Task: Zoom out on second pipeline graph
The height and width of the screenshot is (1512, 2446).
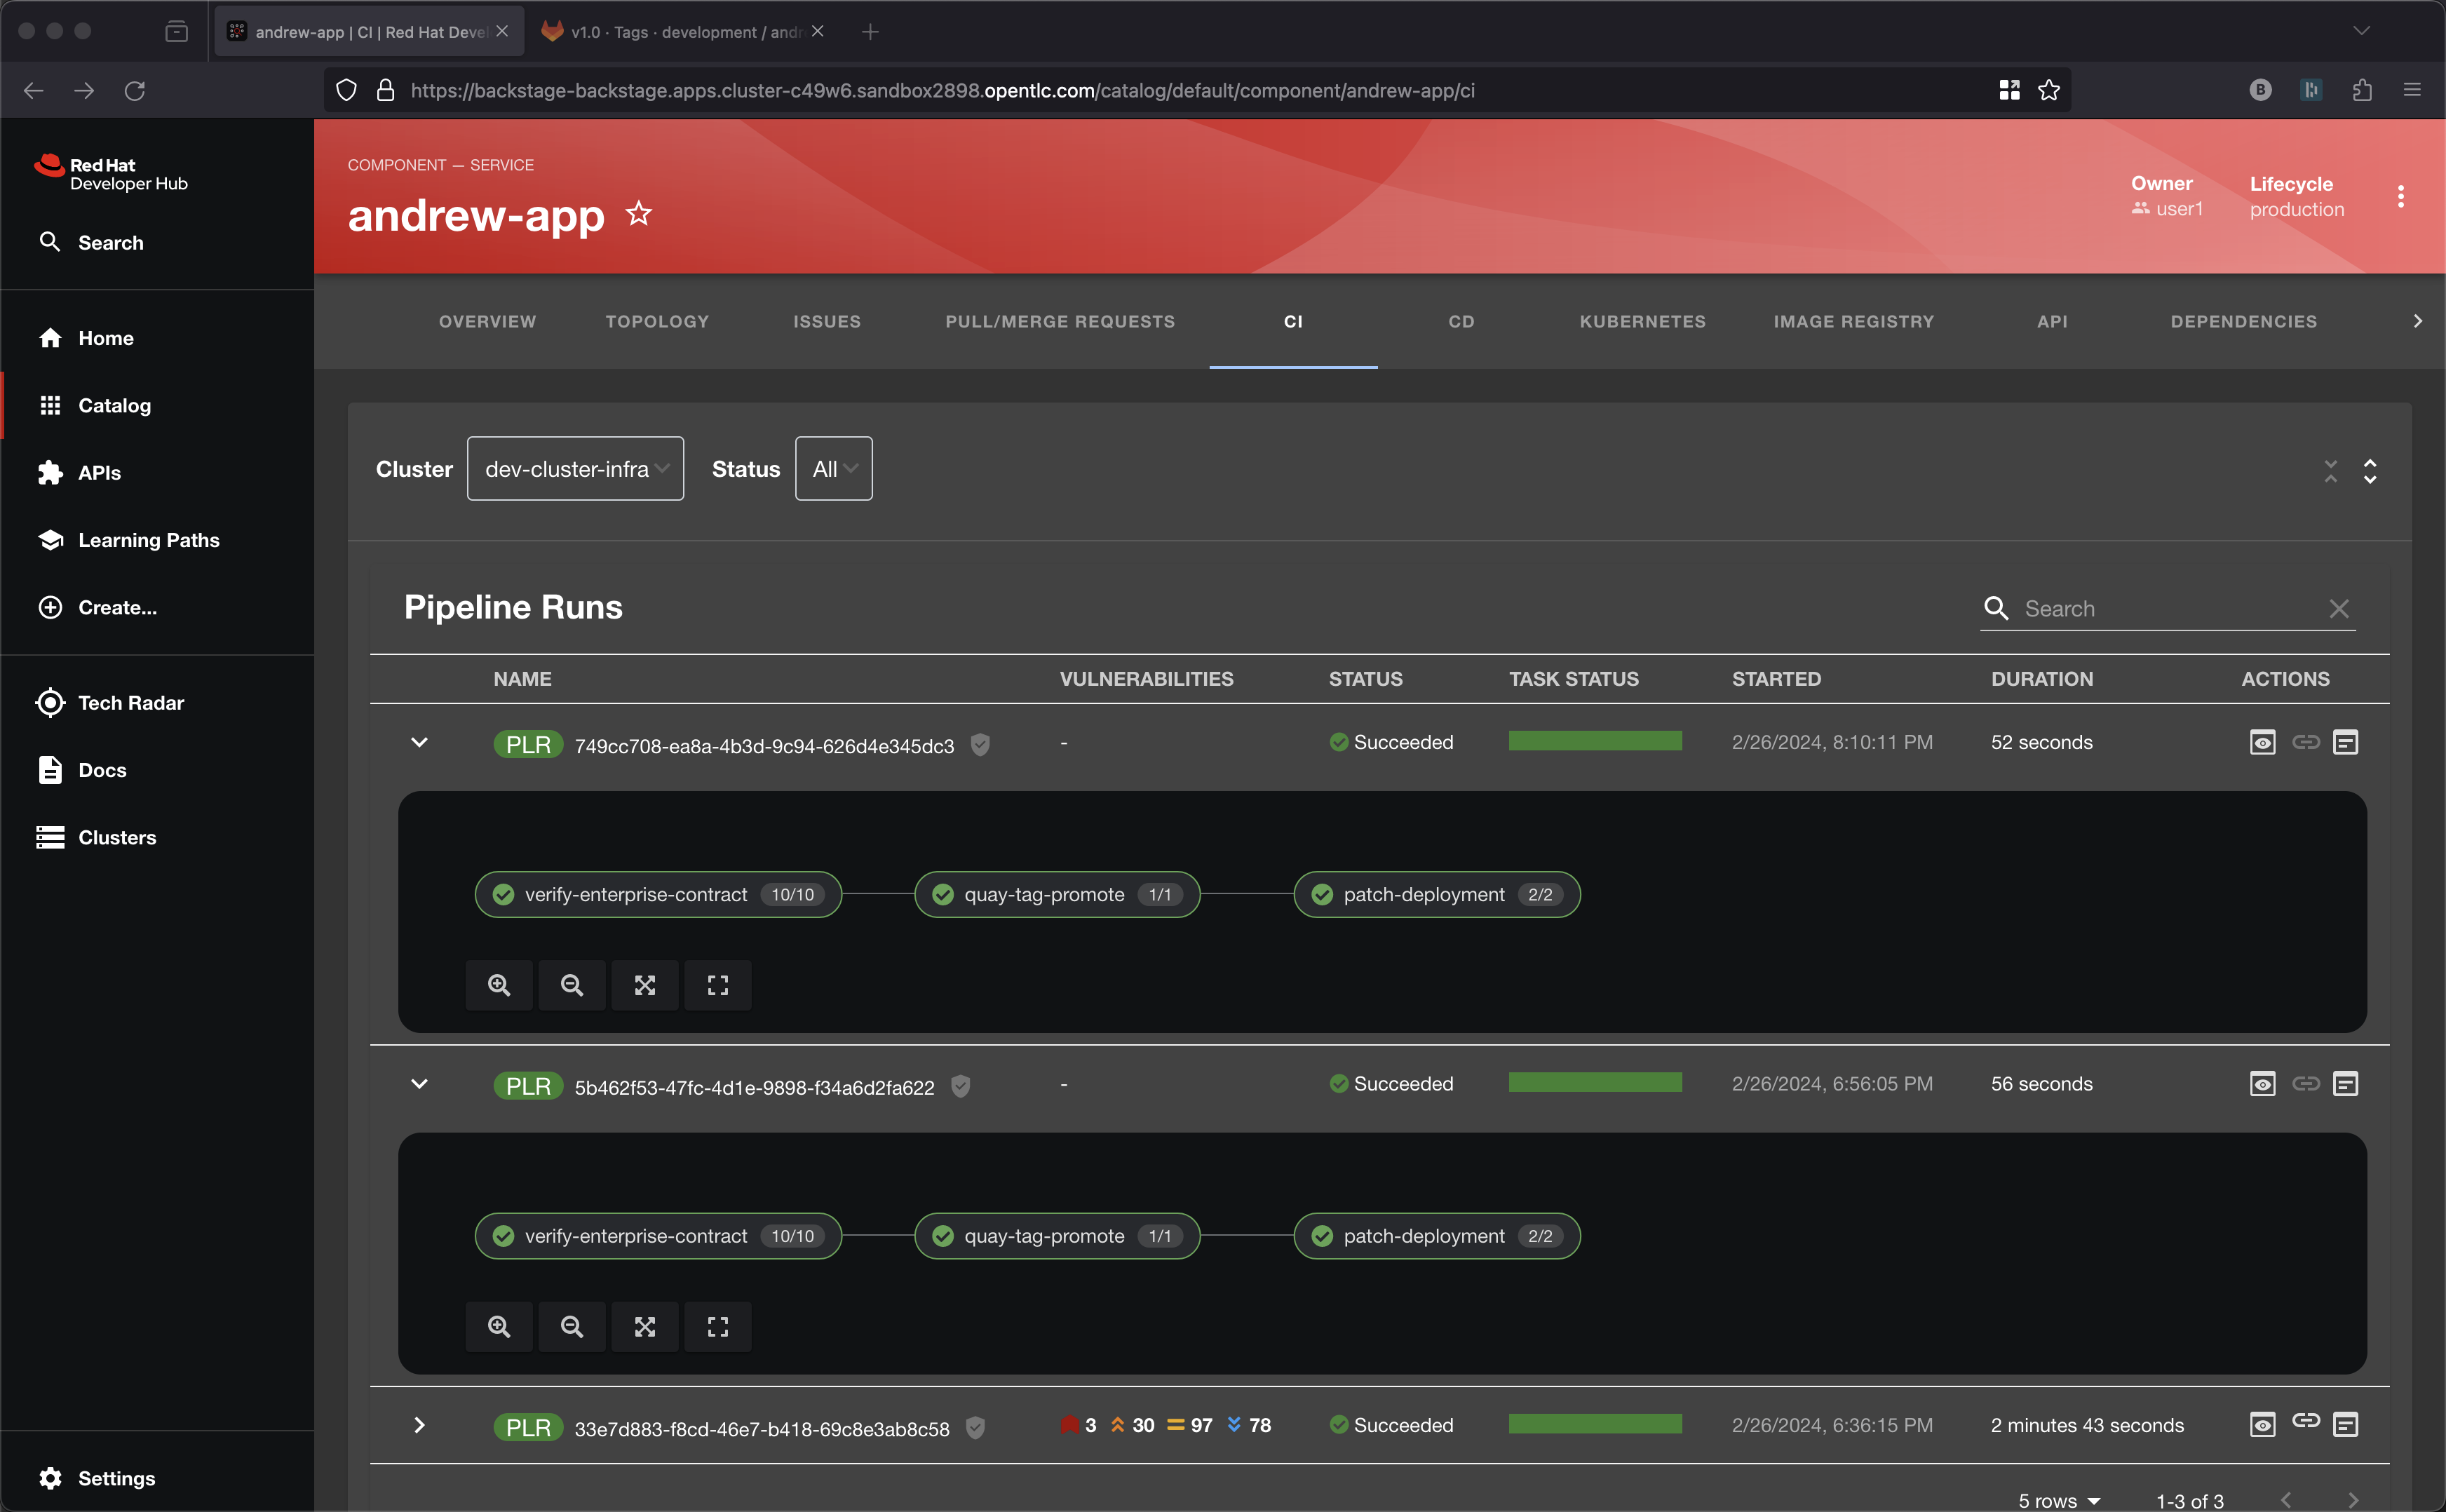Action: (x=572, y=1327)
